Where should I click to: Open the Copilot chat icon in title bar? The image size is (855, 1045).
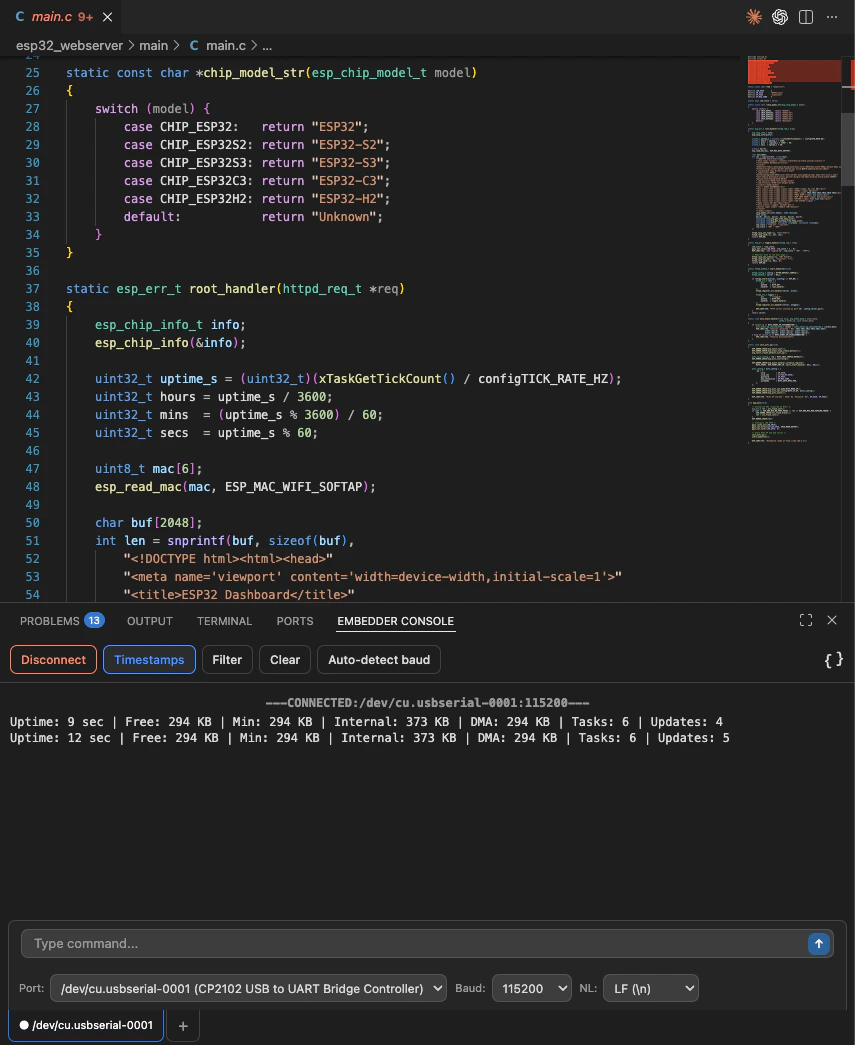[779, 17]
